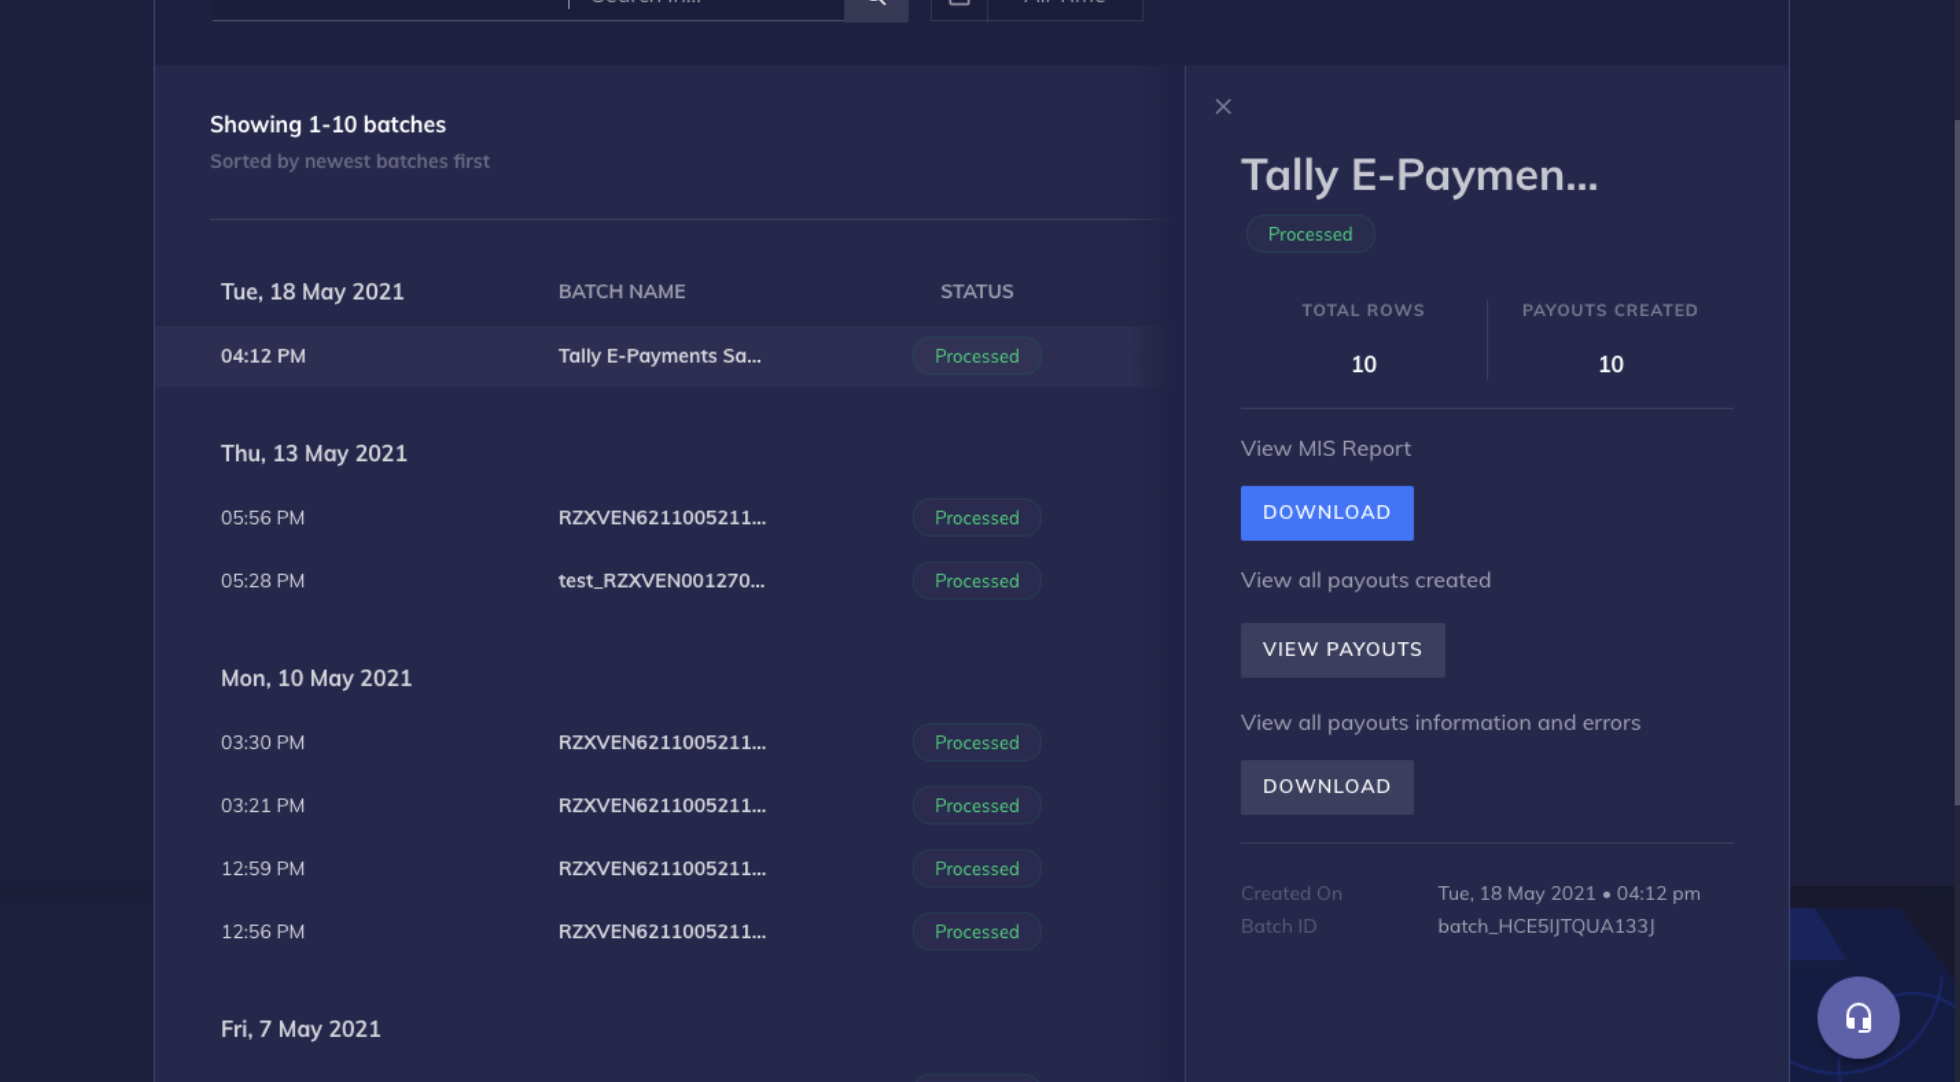This screenshot has width=1960, height=1082.
Task: Open the All Time date range dropdown
Action: (1065, 6)
